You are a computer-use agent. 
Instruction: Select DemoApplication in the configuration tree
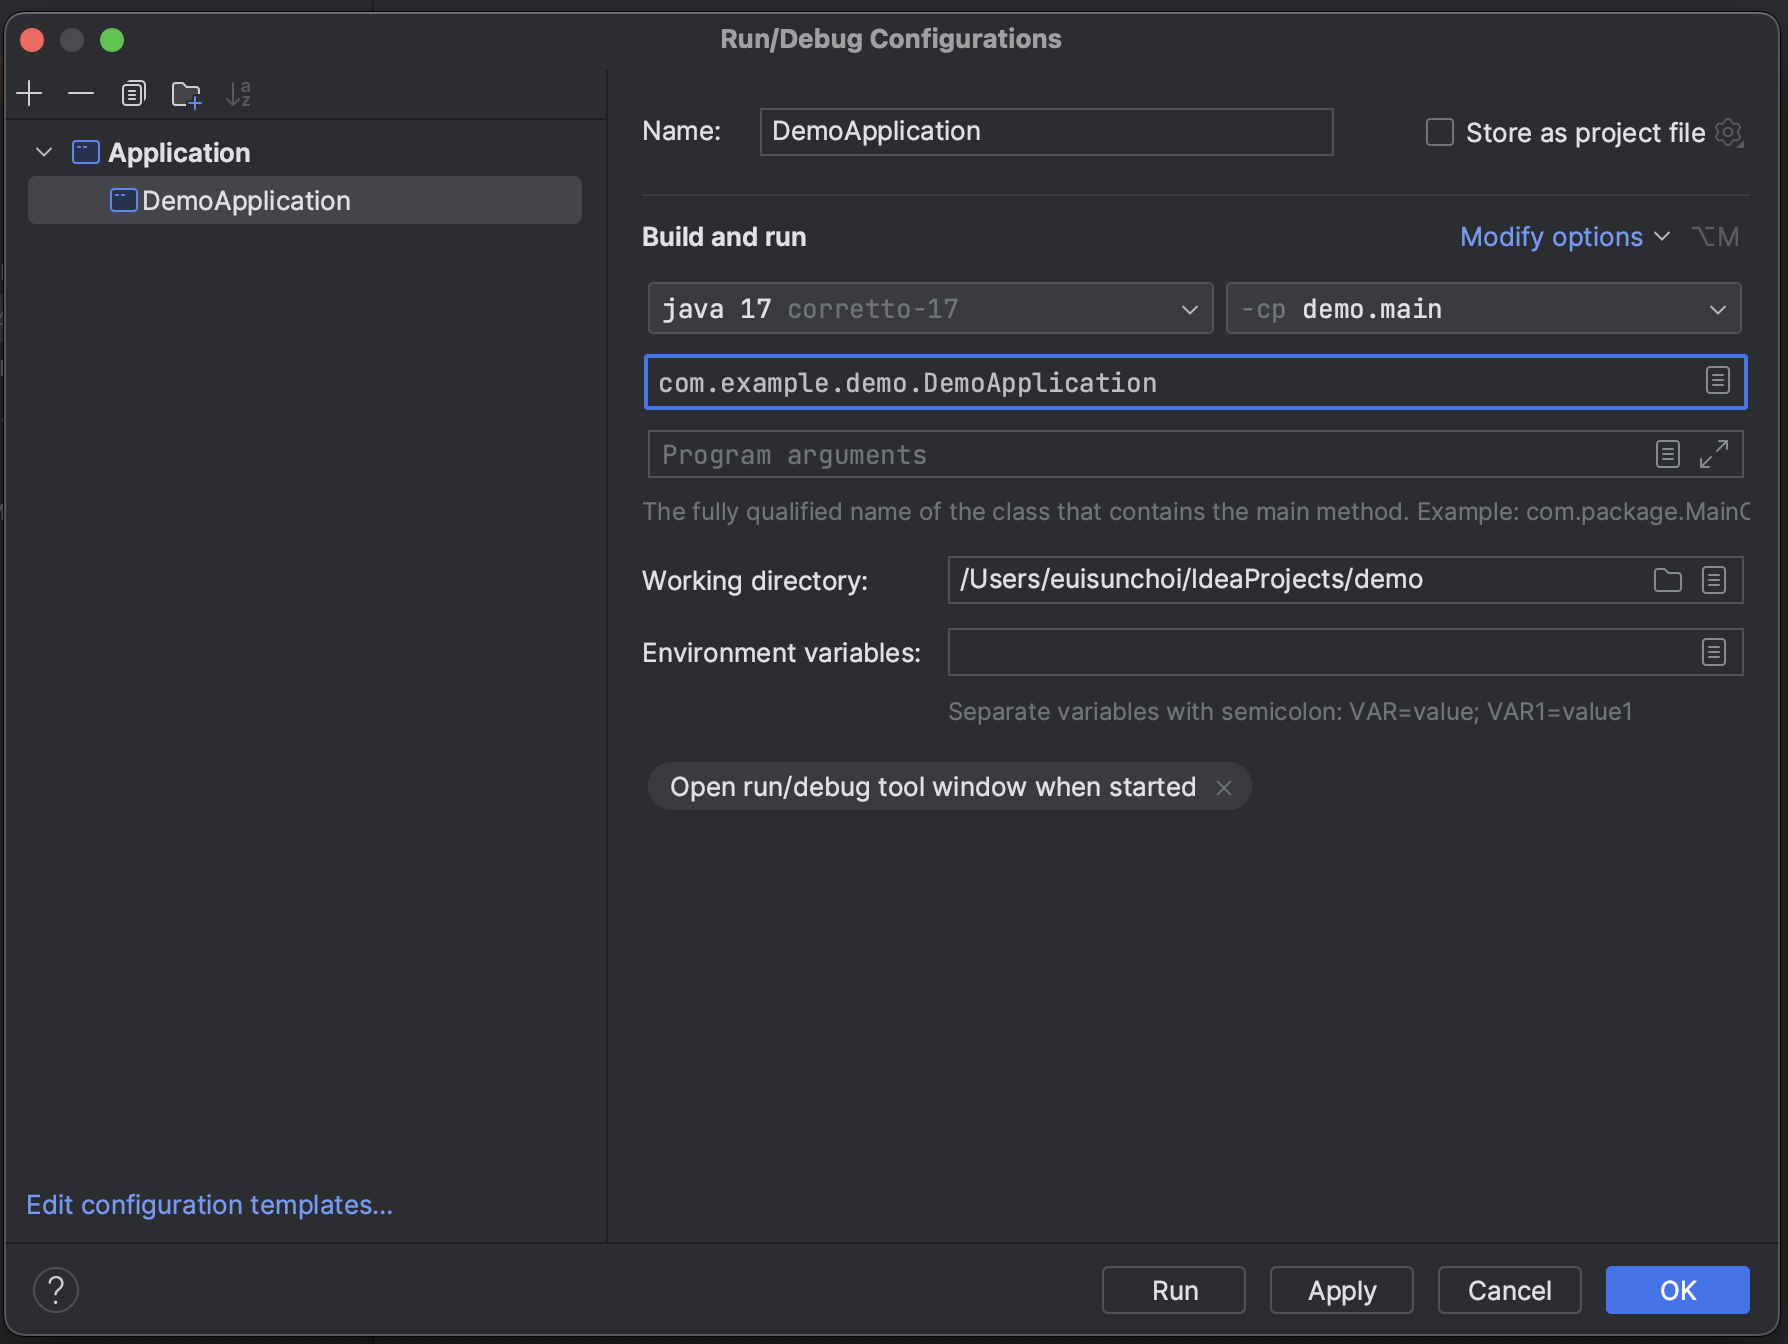point(305,200)
